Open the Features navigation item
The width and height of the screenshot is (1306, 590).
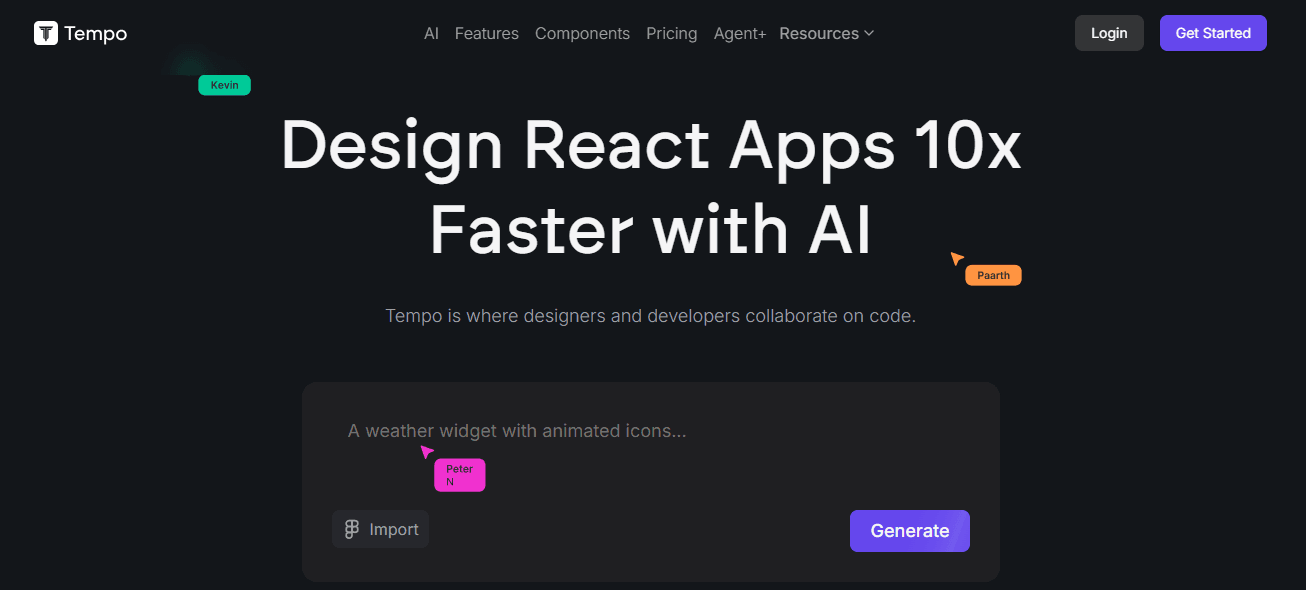click(486, 33)
